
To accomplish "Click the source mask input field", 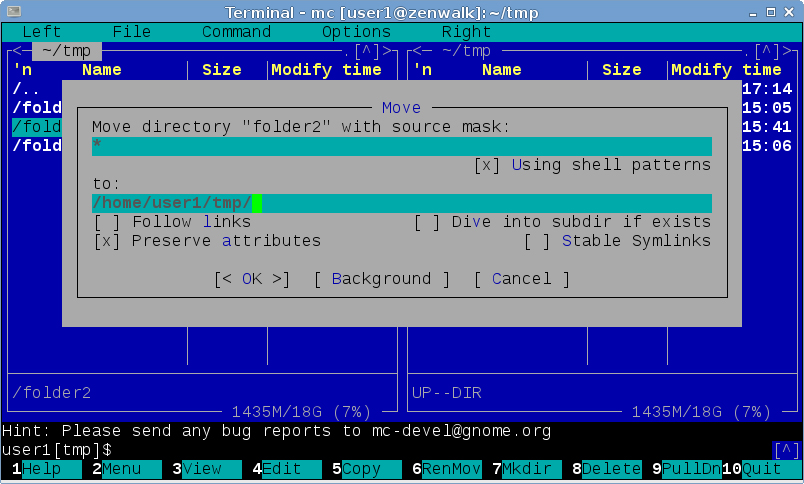I will (400, 147).
